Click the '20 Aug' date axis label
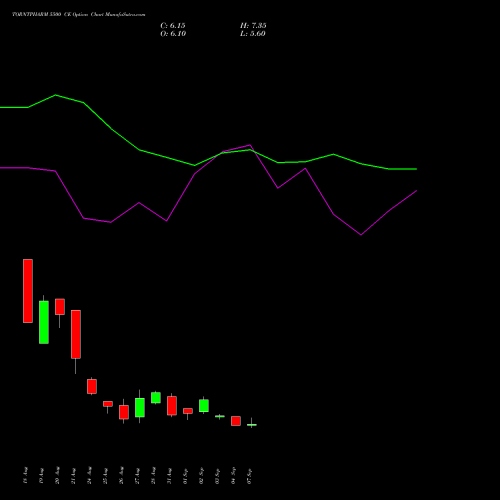 58,475
